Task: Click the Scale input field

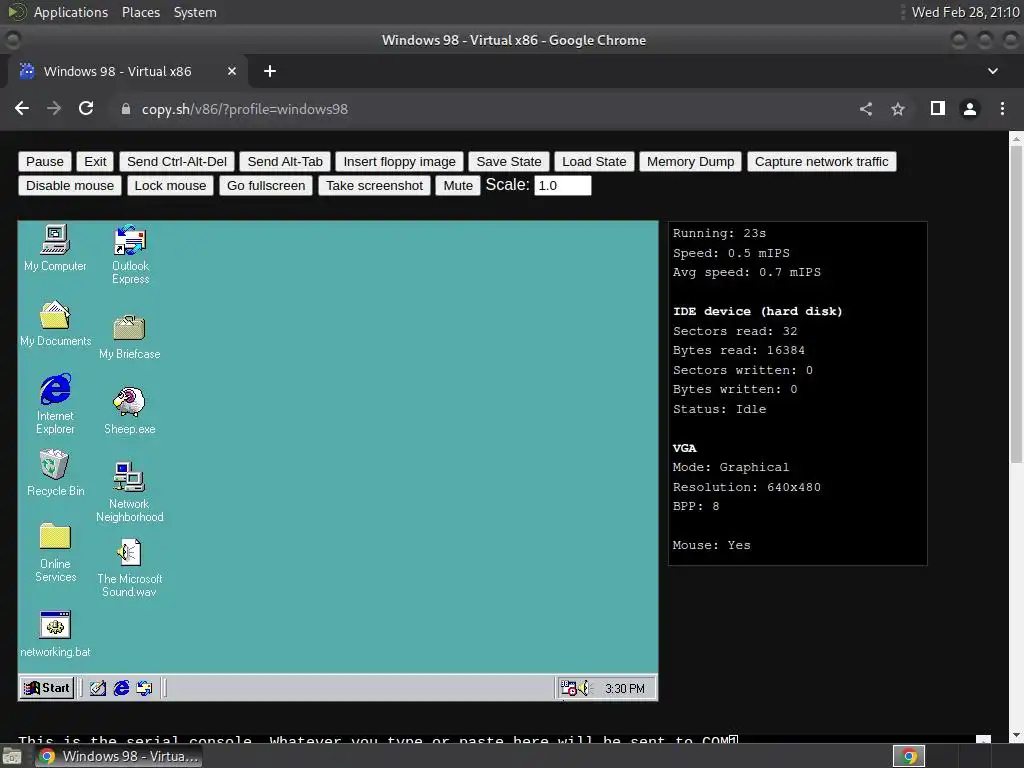Action: (563, 185)
